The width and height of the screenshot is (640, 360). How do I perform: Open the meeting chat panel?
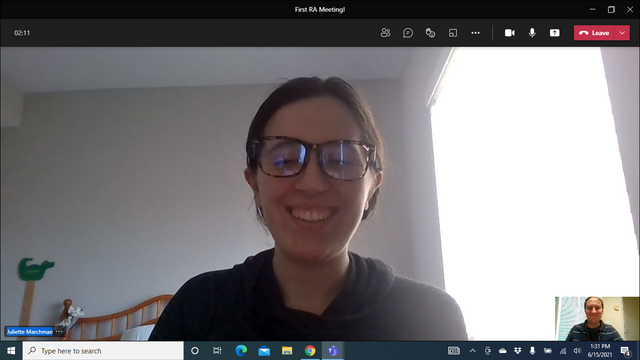tap(408, 33)
